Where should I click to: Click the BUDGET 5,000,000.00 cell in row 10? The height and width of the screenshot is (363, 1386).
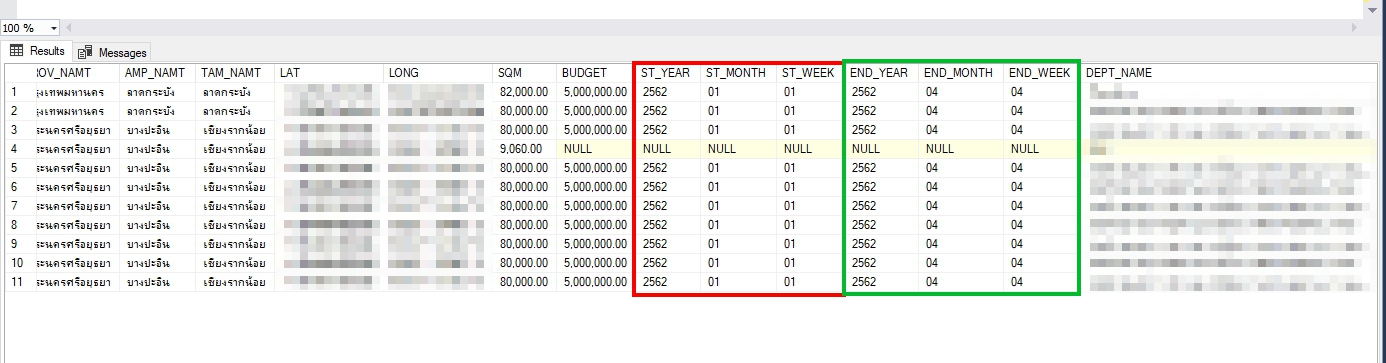point(596,263)
